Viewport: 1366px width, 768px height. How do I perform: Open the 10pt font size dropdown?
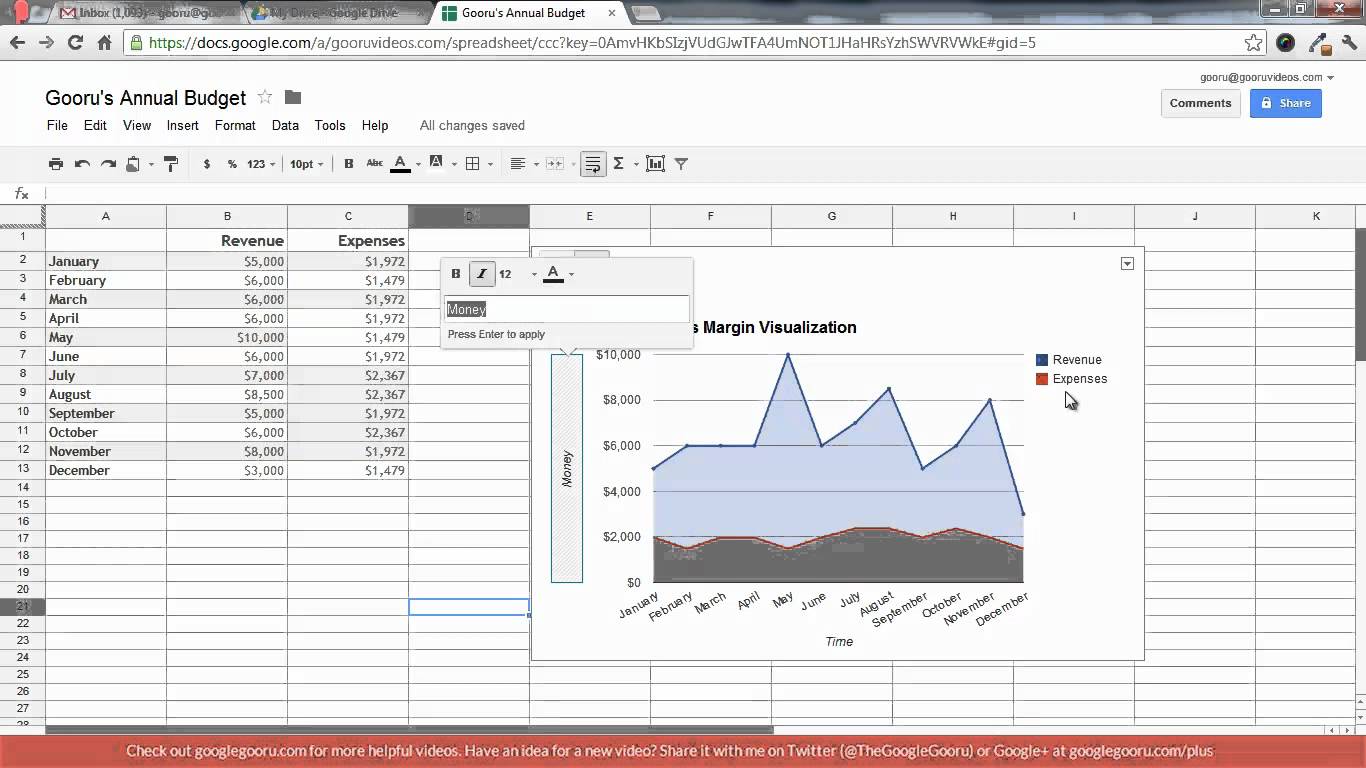(307, 164)
